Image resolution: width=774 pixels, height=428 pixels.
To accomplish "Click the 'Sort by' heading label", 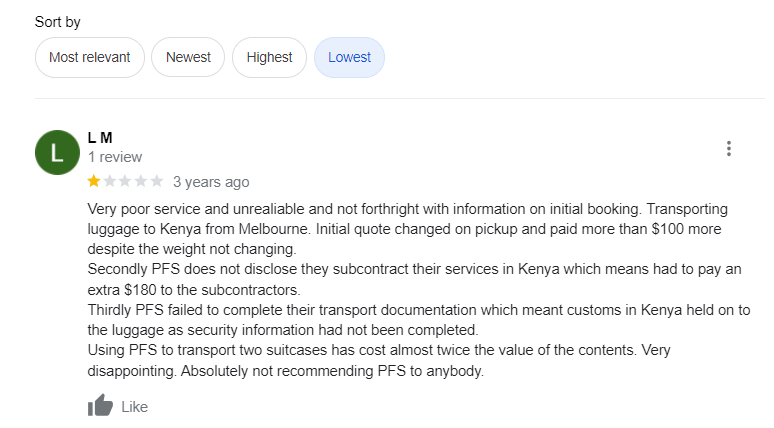I will (58, 22).
